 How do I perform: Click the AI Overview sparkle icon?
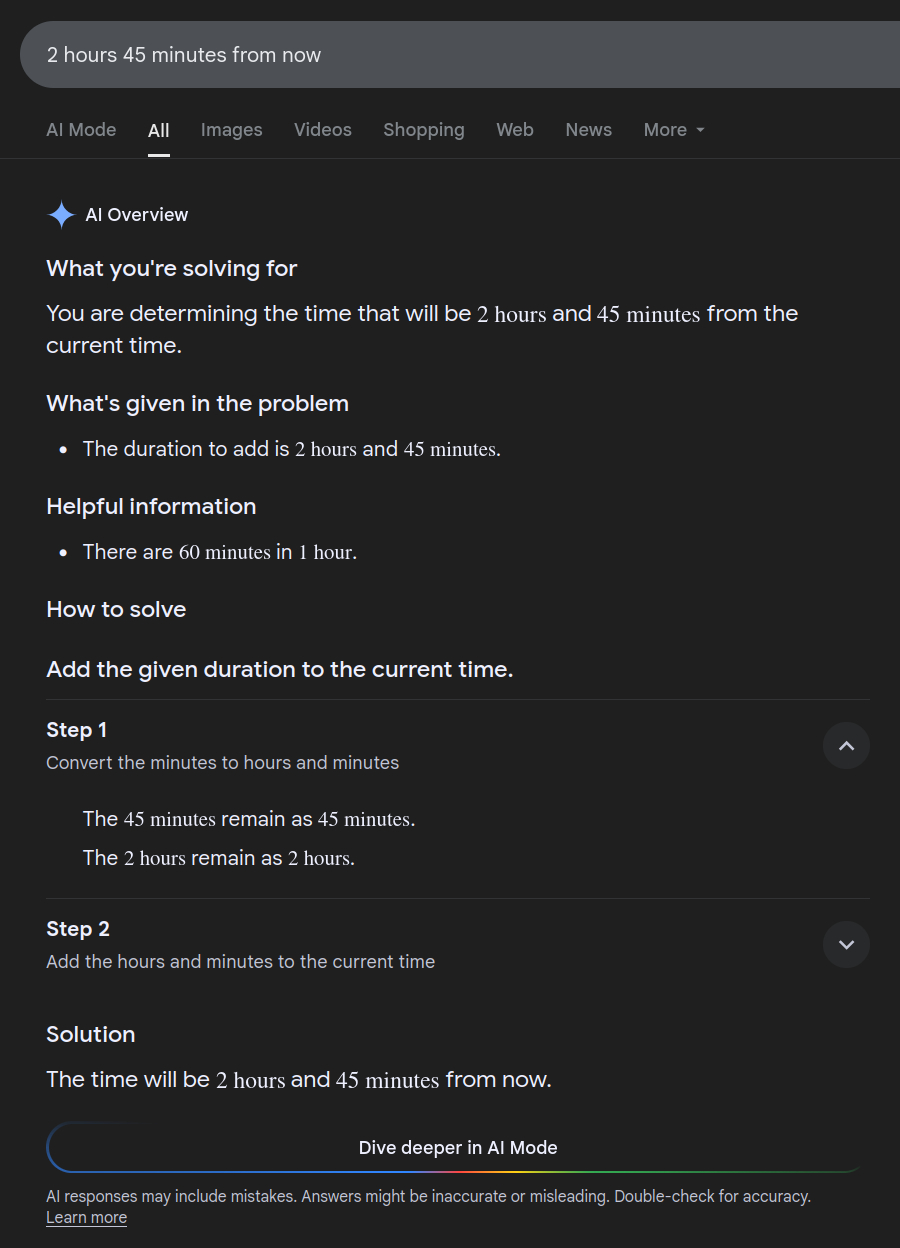click(x=61, y=215)
